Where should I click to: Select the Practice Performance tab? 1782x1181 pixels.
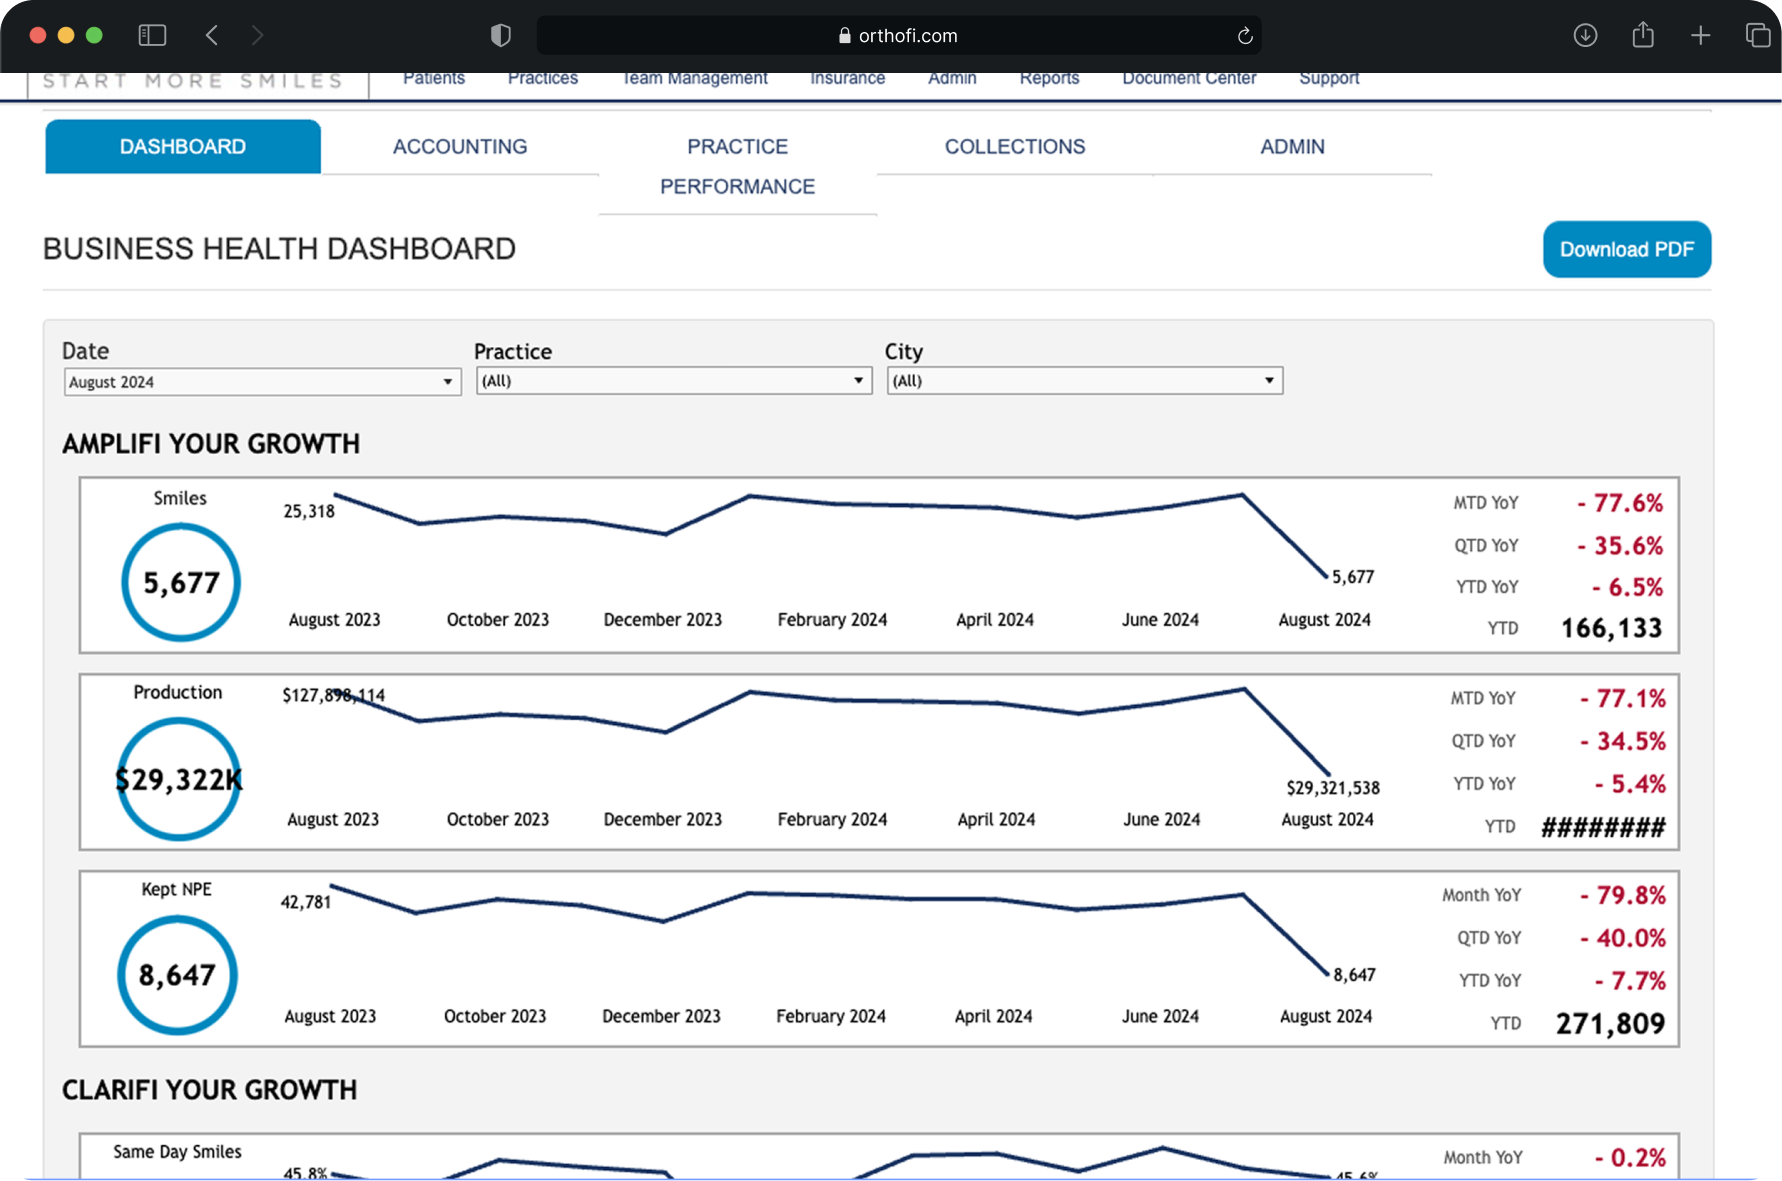point(738,167)
